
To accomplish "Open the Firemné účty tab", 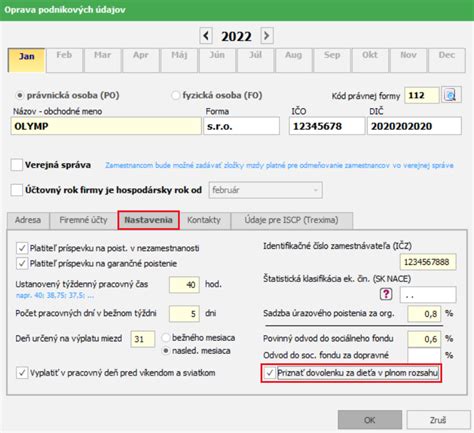I will click(x=83, y=220).
